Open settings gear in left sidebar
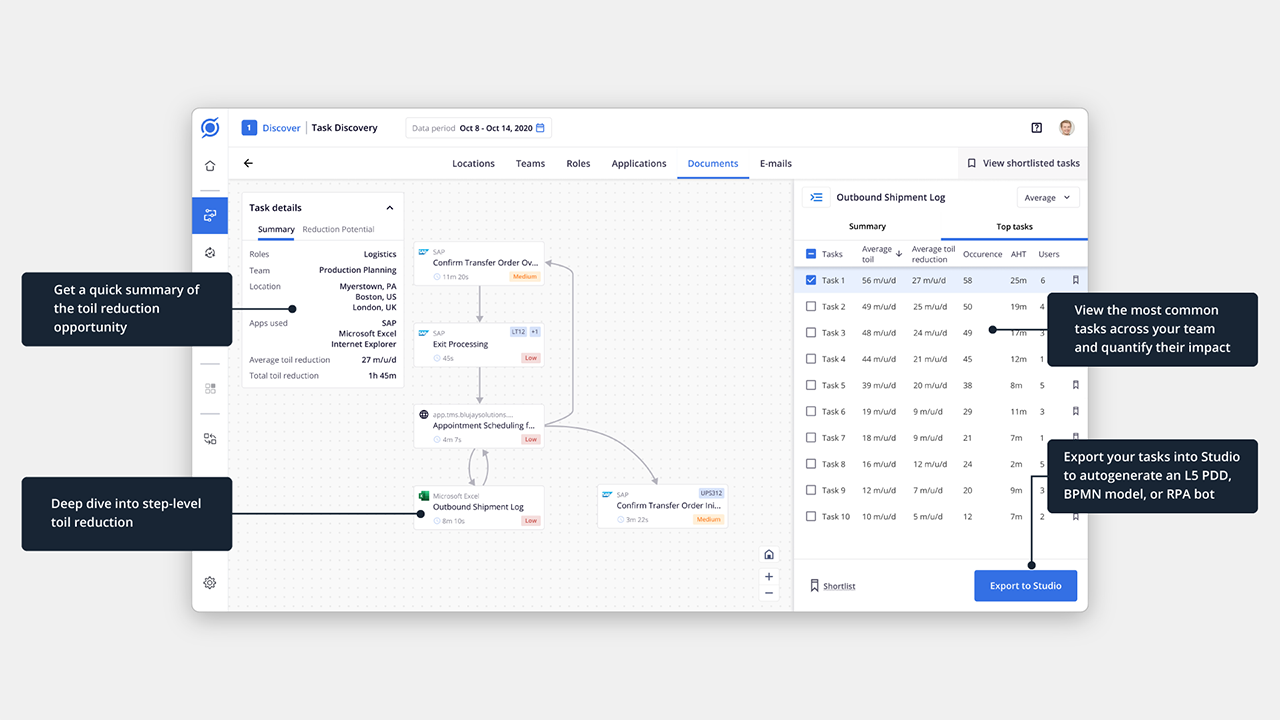1280x720 pixels. 210,583
